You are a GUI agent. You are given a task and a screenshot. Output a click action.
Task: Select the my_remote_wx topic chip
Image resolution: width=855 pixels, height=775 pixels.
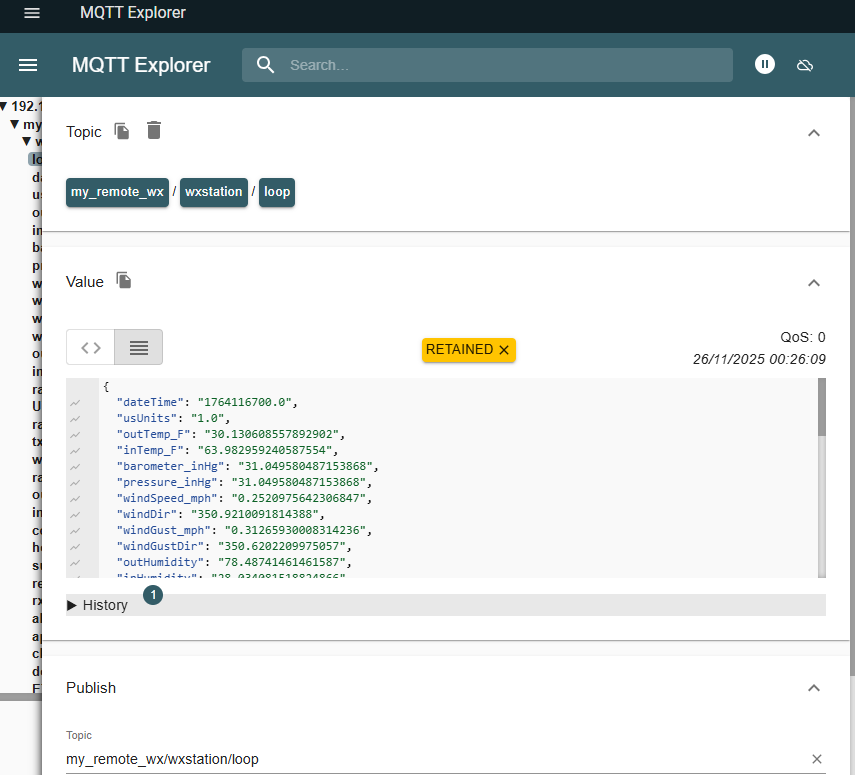pos(117,192)
